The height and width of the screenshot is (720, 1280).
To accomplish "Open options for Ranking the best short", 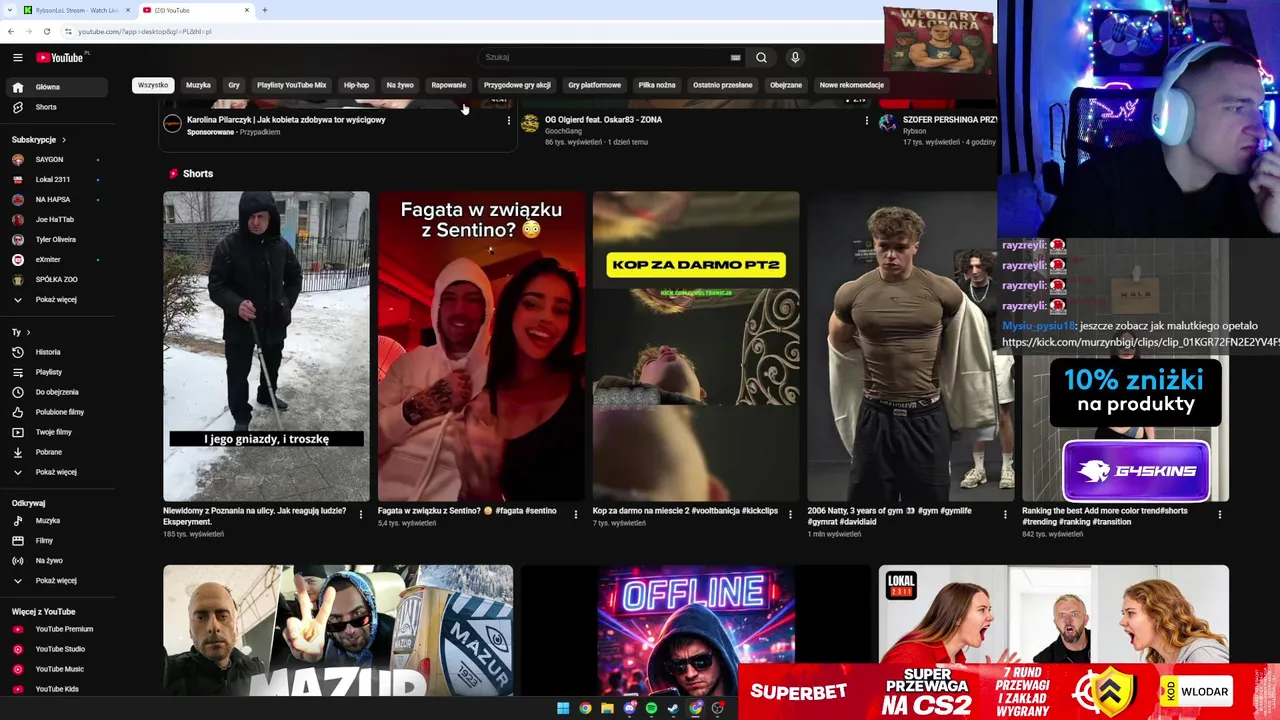I will [1220, 515].
